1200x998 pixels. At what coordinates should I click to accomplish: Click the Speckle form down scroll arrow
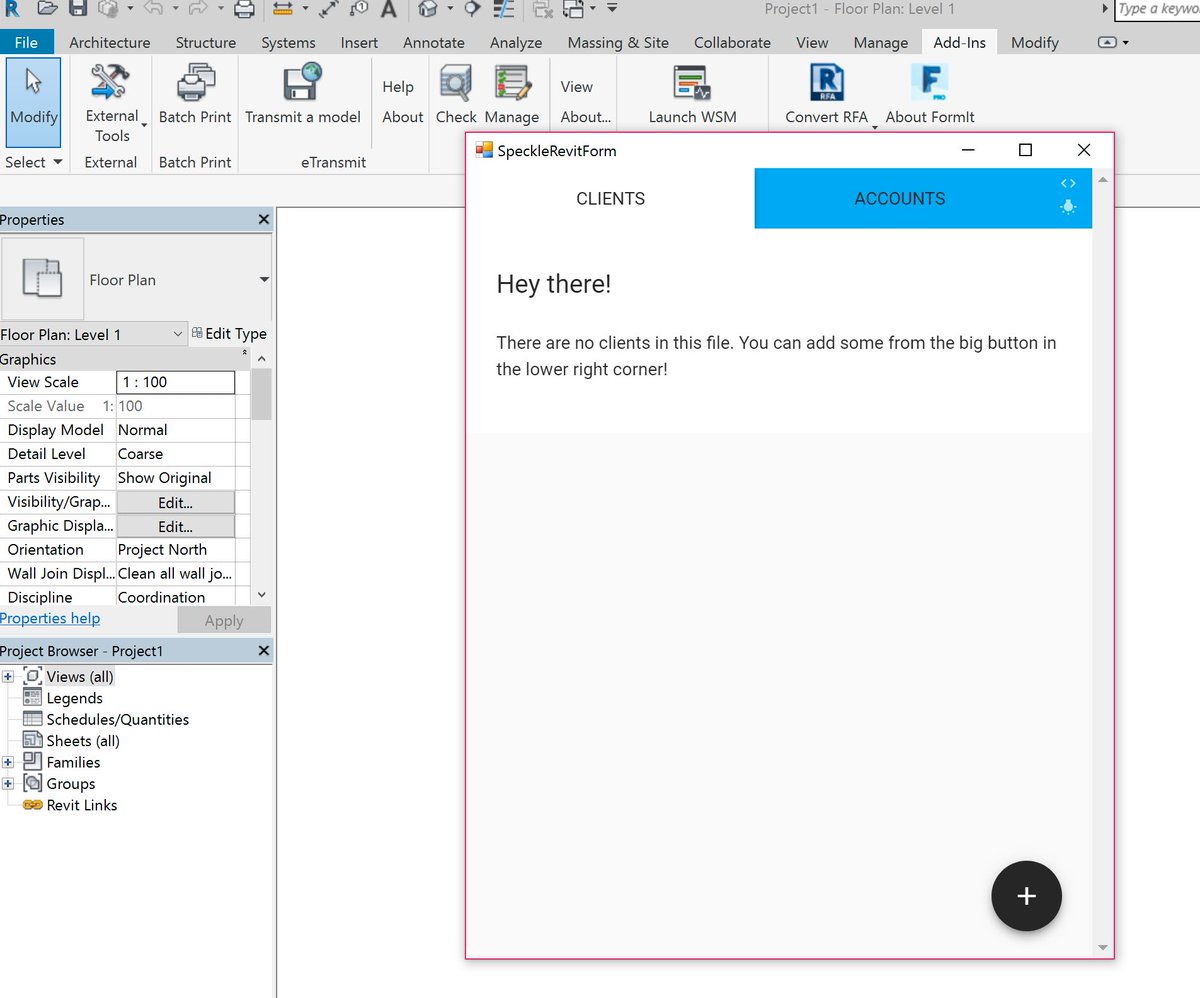point(1103,947)
